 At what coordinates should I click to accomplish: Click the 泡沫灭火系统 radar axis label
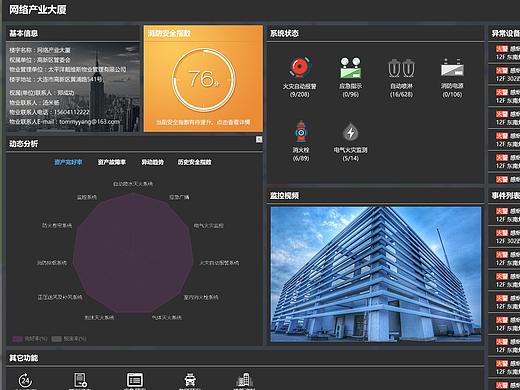coord(99,317)
